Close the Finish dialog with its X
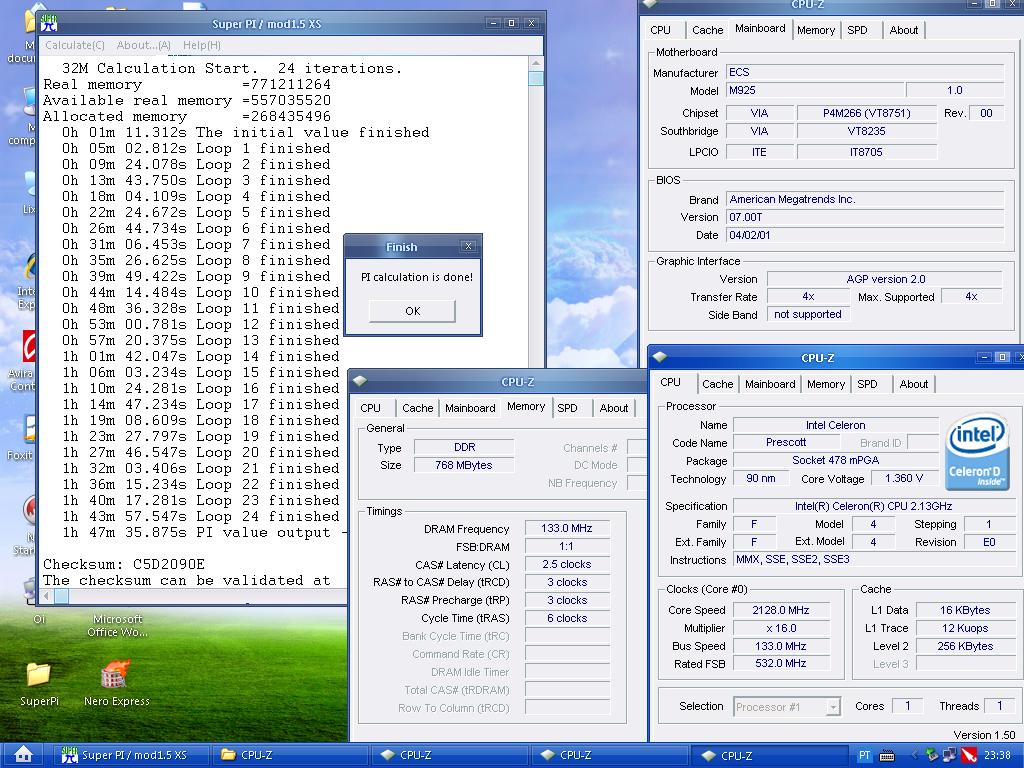 [468, 246]
